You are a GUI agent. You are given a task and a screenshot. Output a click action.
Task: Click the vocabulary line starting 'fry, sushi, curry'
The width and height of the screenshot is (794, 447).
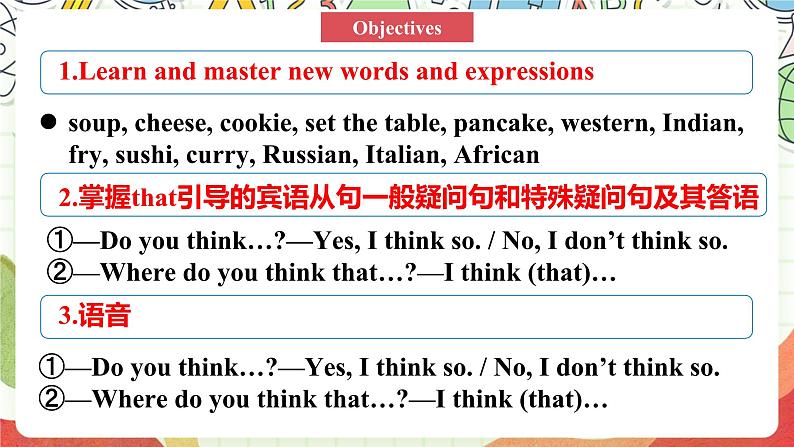304,154
